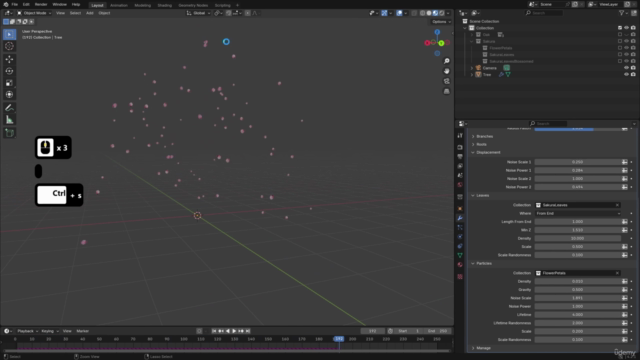Click the Blender logo icon
640x360 pixels.
click(x=6, y=4)
